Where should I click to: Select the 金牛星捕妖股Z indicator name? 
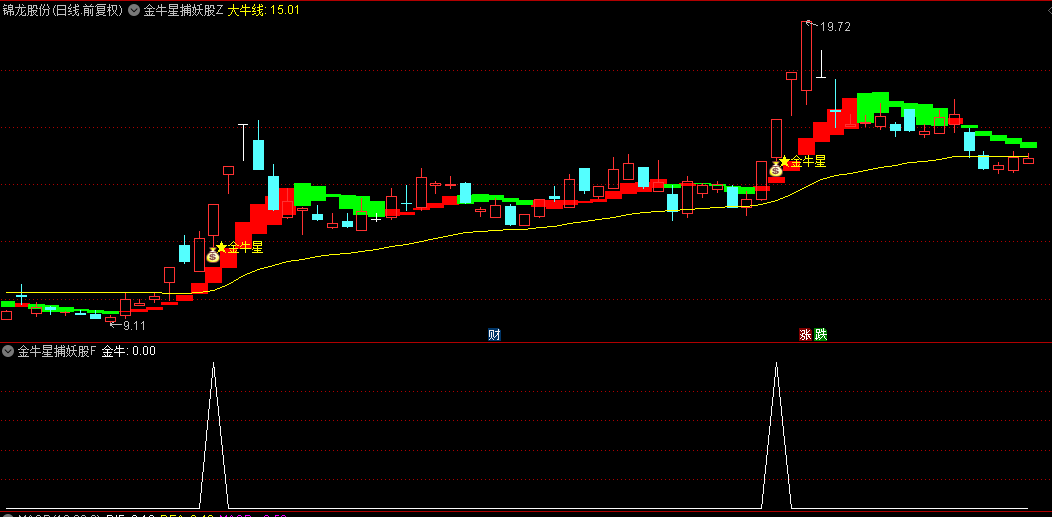pos(184,10)
